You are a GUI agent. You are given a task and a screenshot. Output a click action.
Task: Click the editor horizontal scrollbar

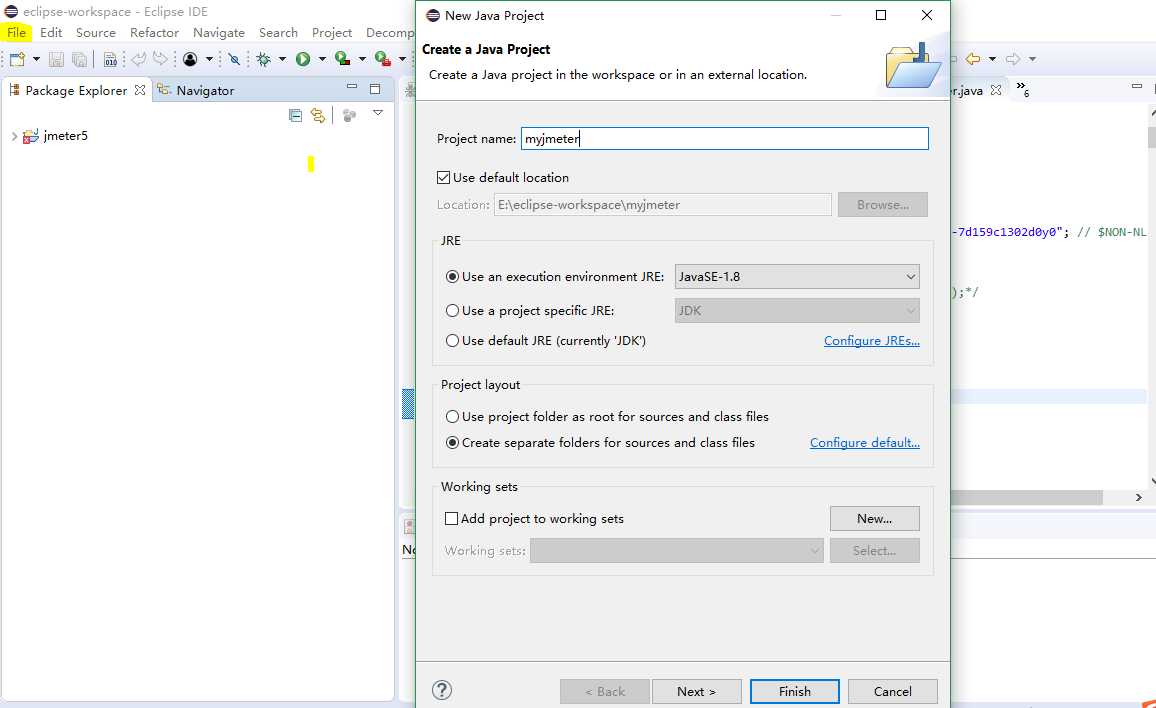point(1026,498)
